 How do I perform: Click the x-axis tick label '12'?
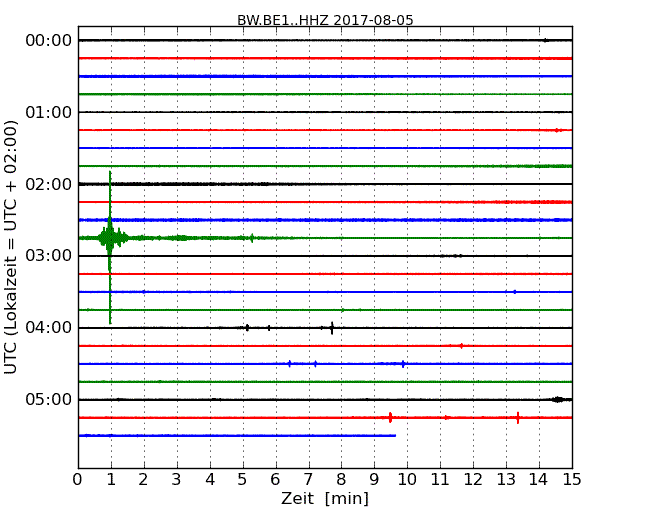coord(473,480)
